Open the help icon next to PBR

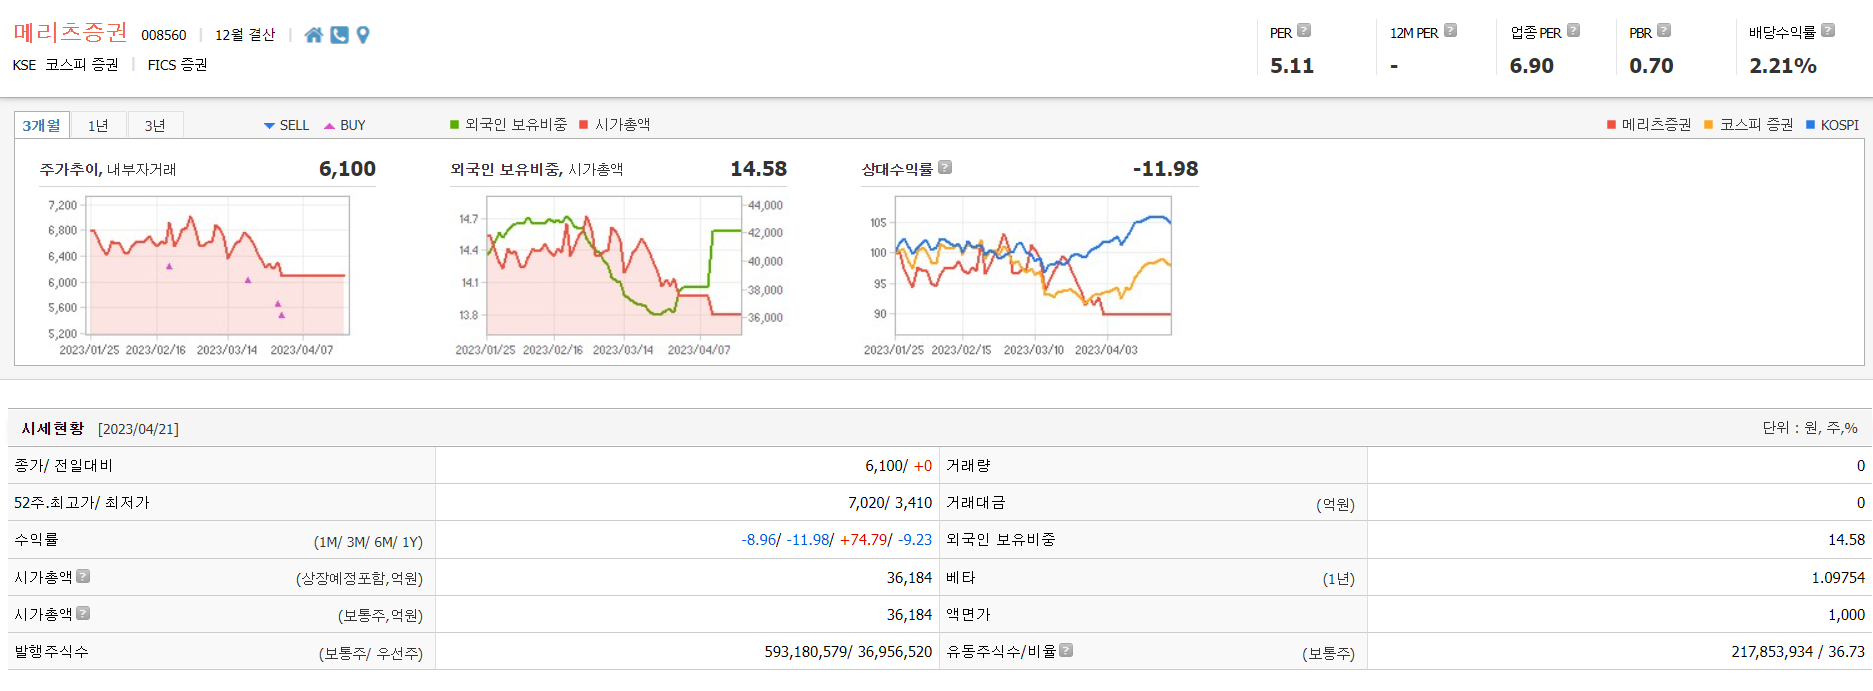pyautogui.click(x=1664, y=31)
